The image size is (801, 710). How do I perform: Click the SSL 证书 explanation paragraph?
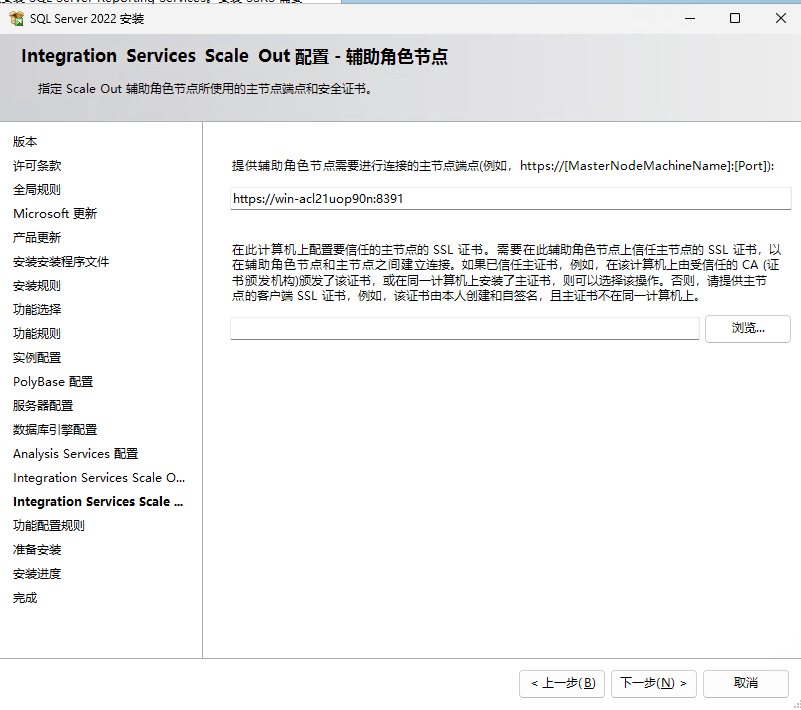506,273
